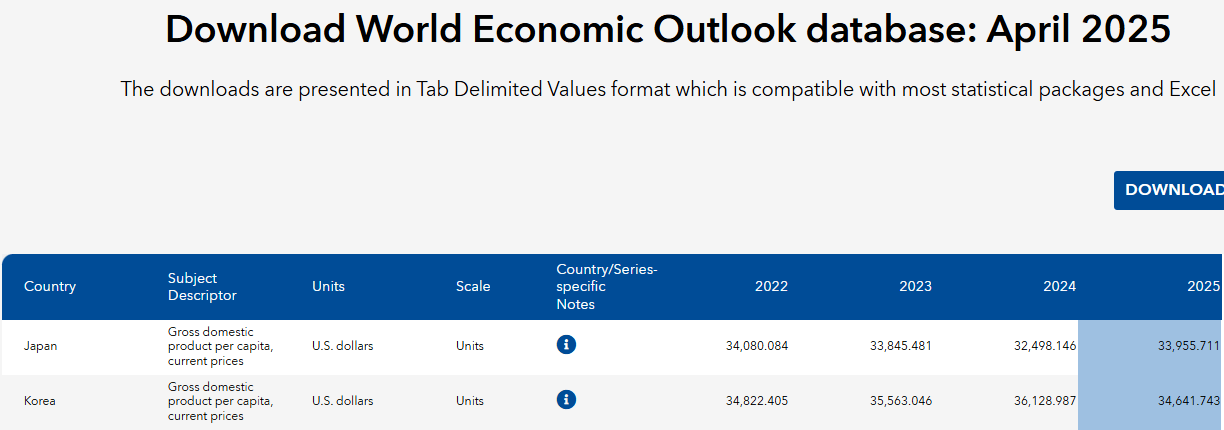
Task: Click the 2024 year column header
Action: pyautogui.click(x=1059, y=286)
